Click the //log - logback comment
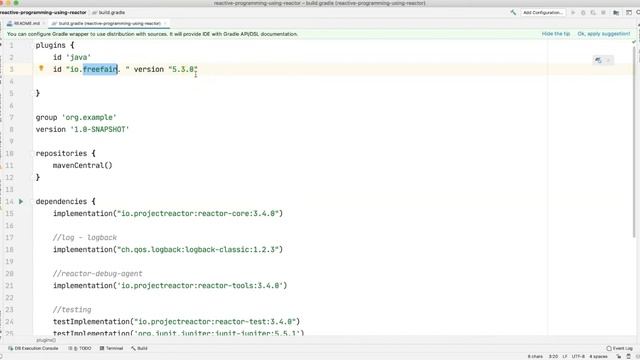640x360 pixels. [x=84, y=238]
